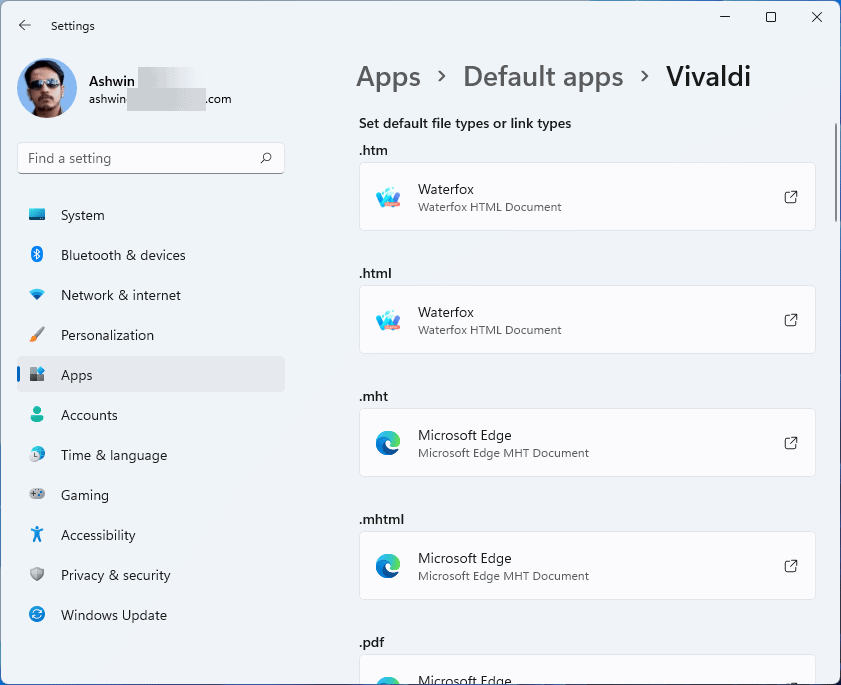
Task: Click the Vivaldi page heading
Action: [x=708, y=76]
